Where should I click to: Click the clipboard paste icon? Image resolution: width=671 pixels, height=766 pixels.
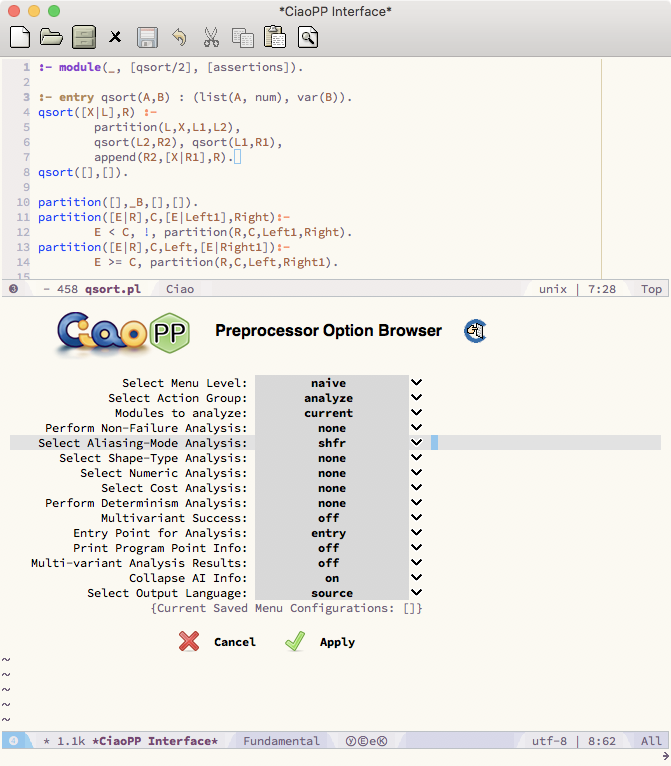[x=275, y=38]
